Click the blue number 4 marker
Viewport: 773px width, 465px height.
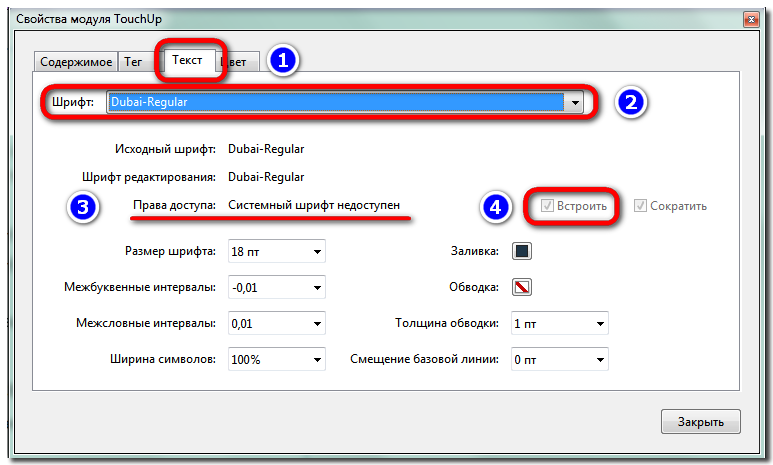495,207
